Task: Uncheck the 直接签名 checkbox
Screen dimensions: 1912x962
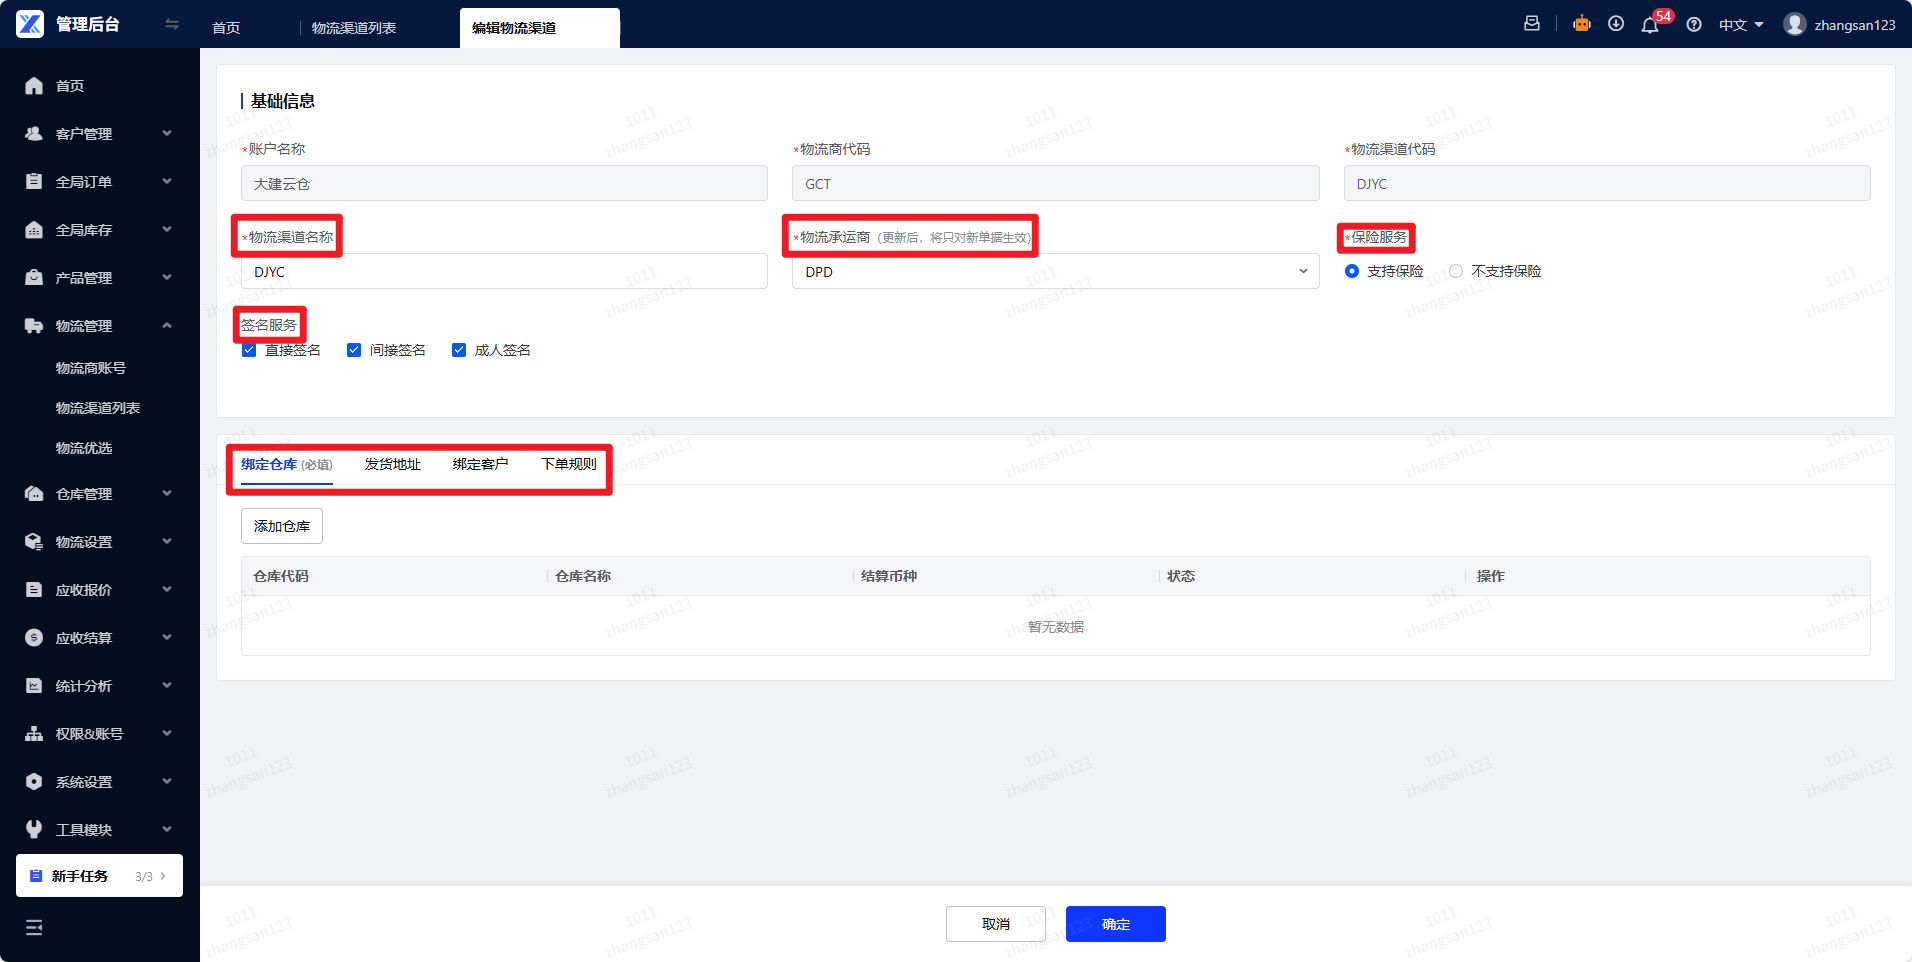Action: (x=249, y=350)
